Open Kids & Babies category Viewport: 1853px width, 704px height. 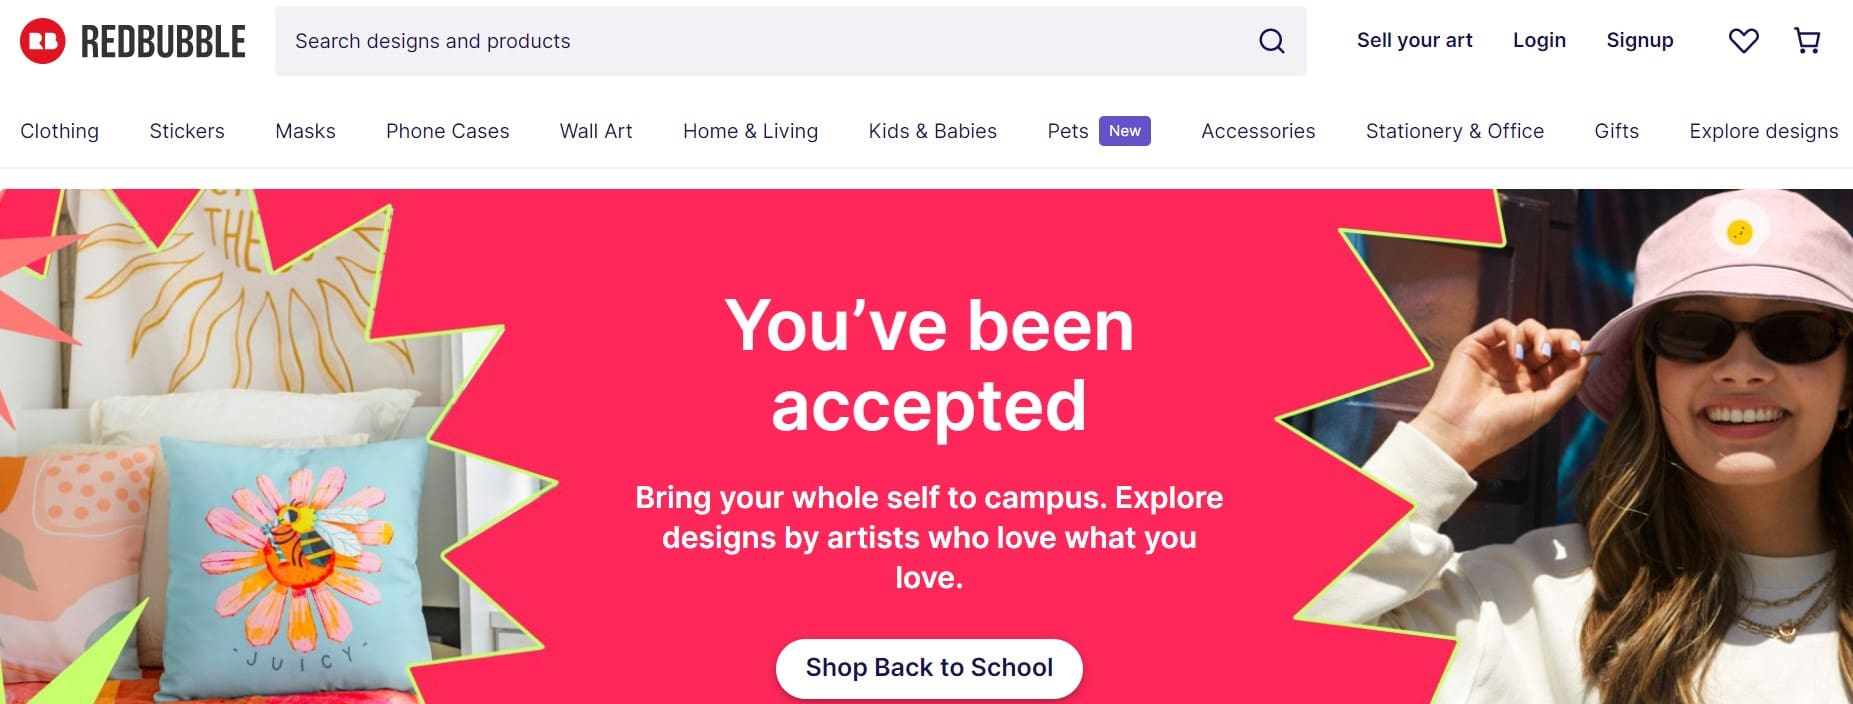pyautogui.click(x=932, y=131)
